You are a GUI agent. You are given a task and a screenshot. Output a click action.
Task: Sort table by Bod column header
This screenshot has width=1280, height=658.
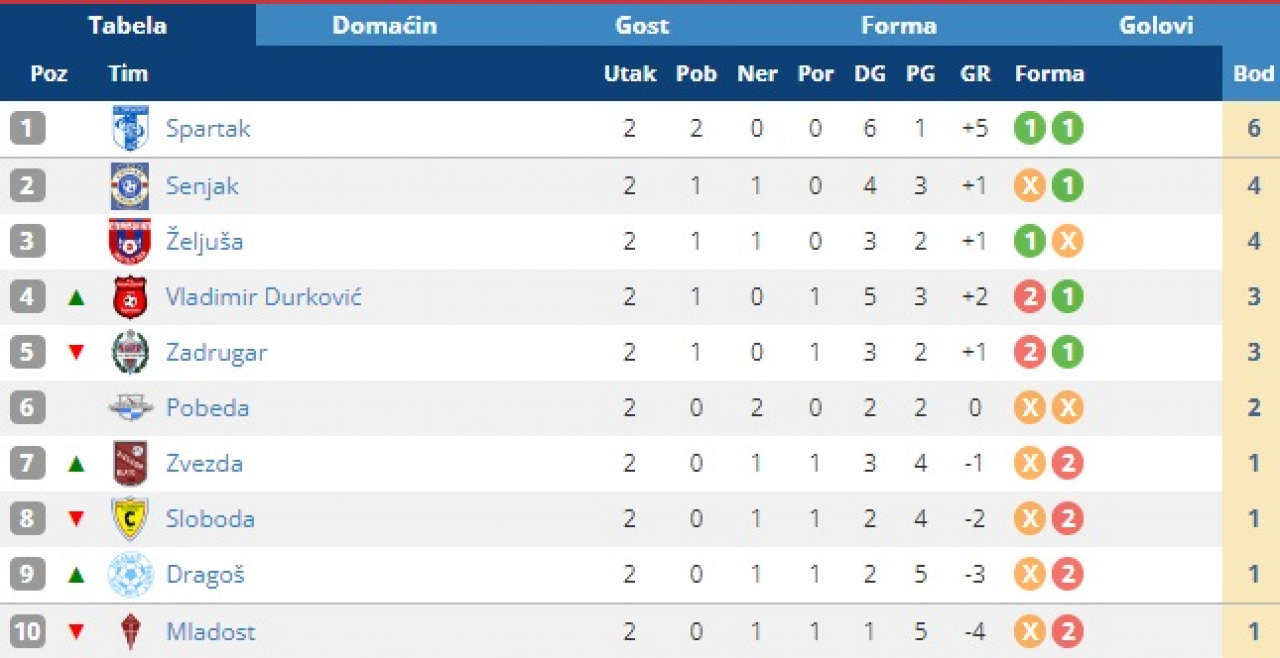[1253, 73]
